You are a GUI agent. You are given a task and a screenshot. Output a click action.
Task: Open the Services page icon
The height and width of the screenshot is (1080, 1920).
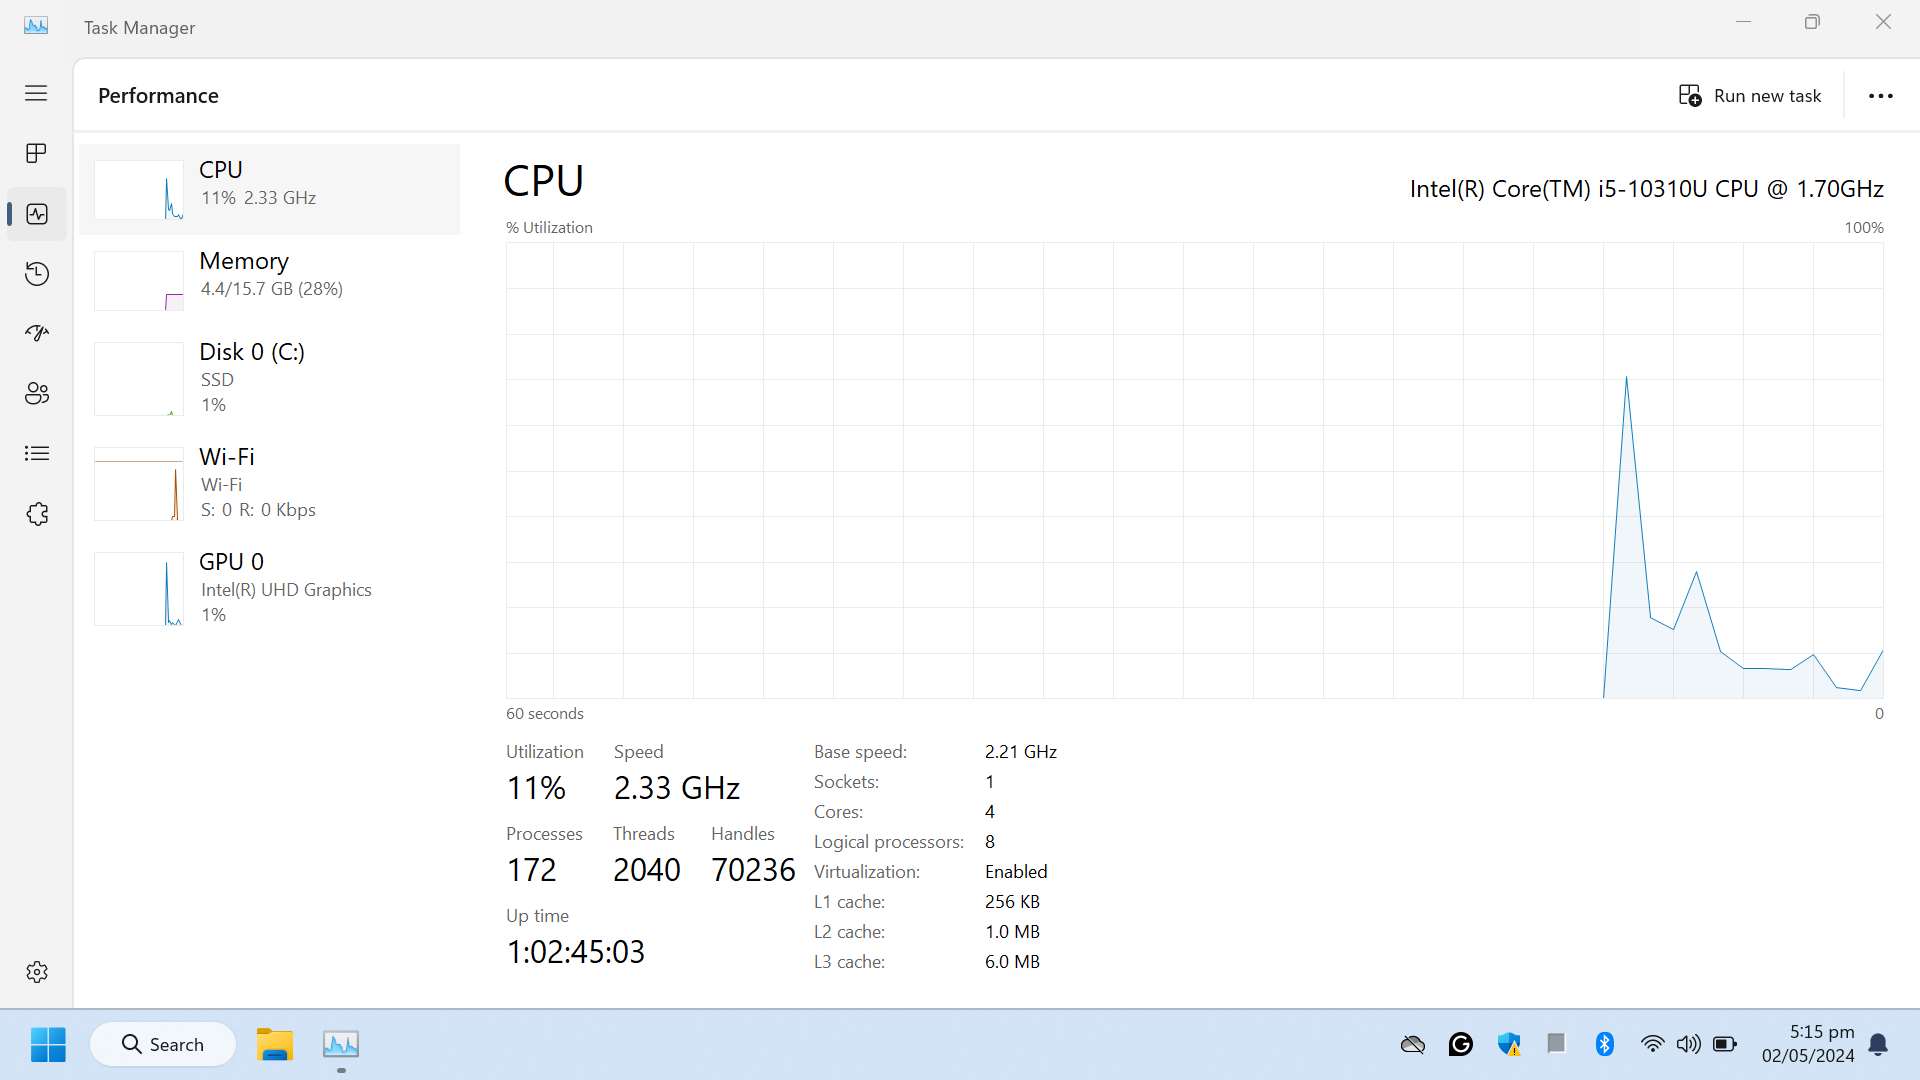coord(37,513)
